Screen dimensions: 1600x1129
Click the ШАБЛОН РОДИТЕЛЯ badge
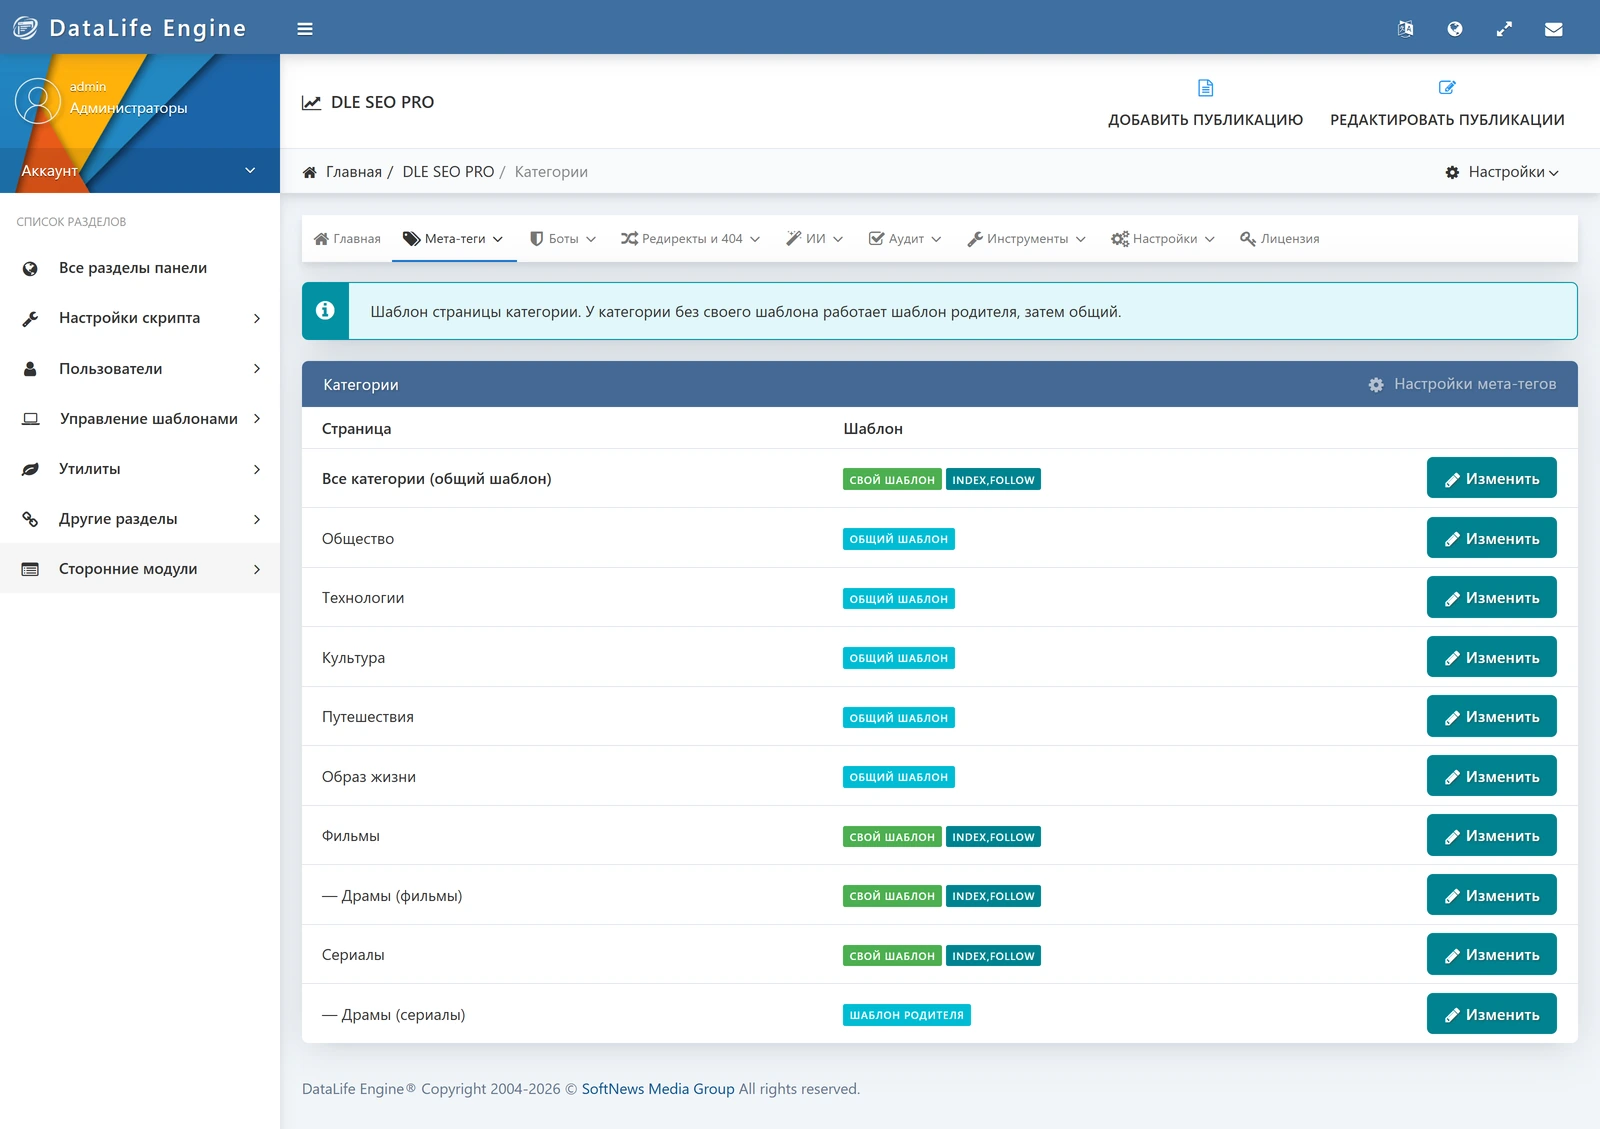(907, 1015)
